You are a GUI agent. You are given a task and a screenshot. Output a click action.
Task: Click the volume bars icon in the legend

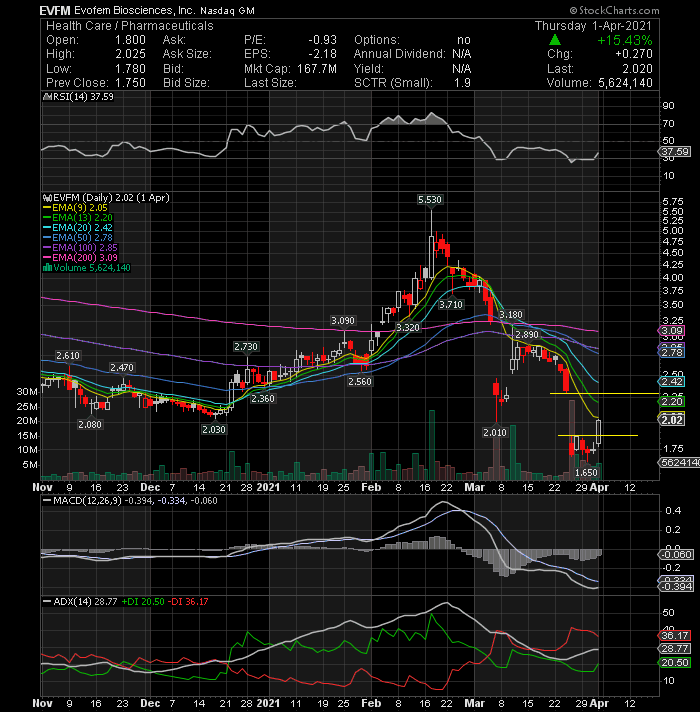click(47, 268)
